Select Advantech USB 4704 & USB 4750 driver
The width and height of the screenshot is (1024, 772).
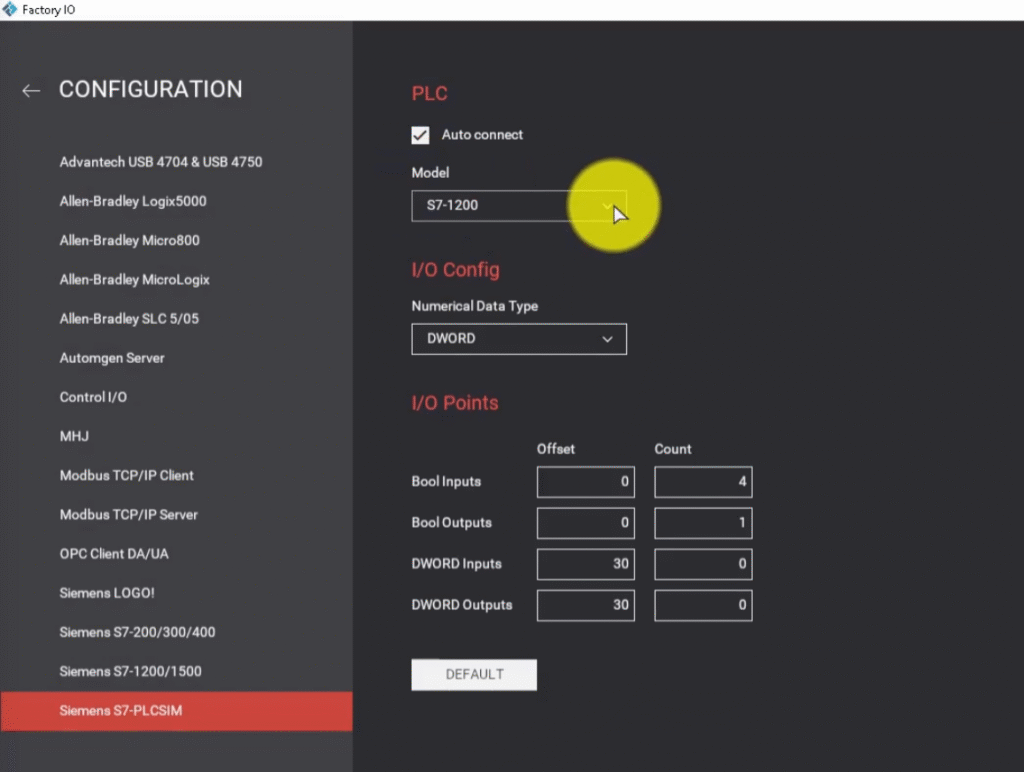point(161,162)
